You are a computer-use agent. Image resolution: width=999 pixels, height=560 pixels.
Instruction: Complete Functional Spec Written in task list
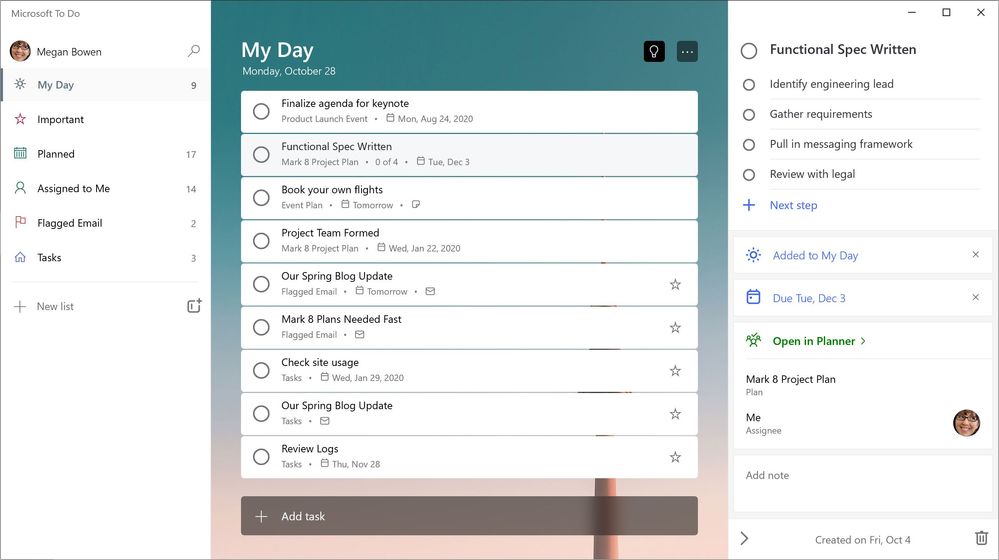[x=261, y=155]
